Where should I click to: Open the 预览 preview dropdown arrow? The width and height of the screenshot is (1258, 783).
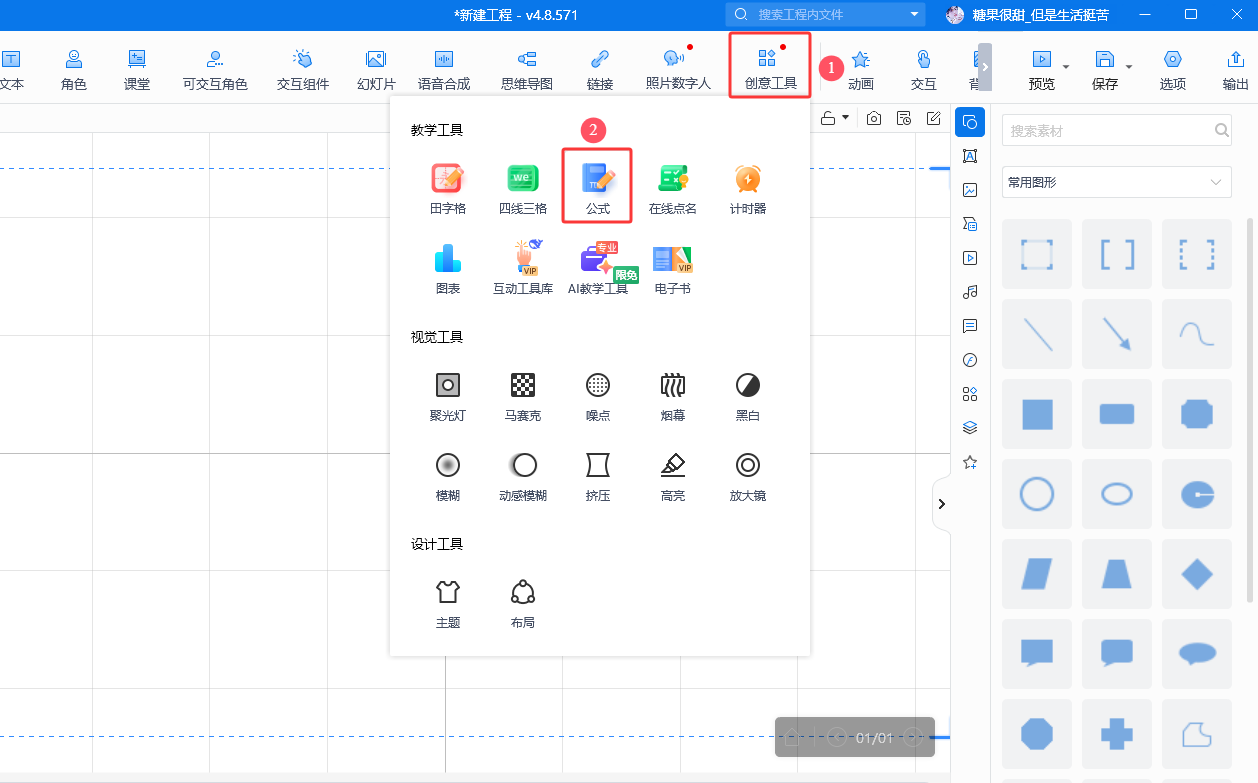pyautogui.click(x=1066, y=68)
